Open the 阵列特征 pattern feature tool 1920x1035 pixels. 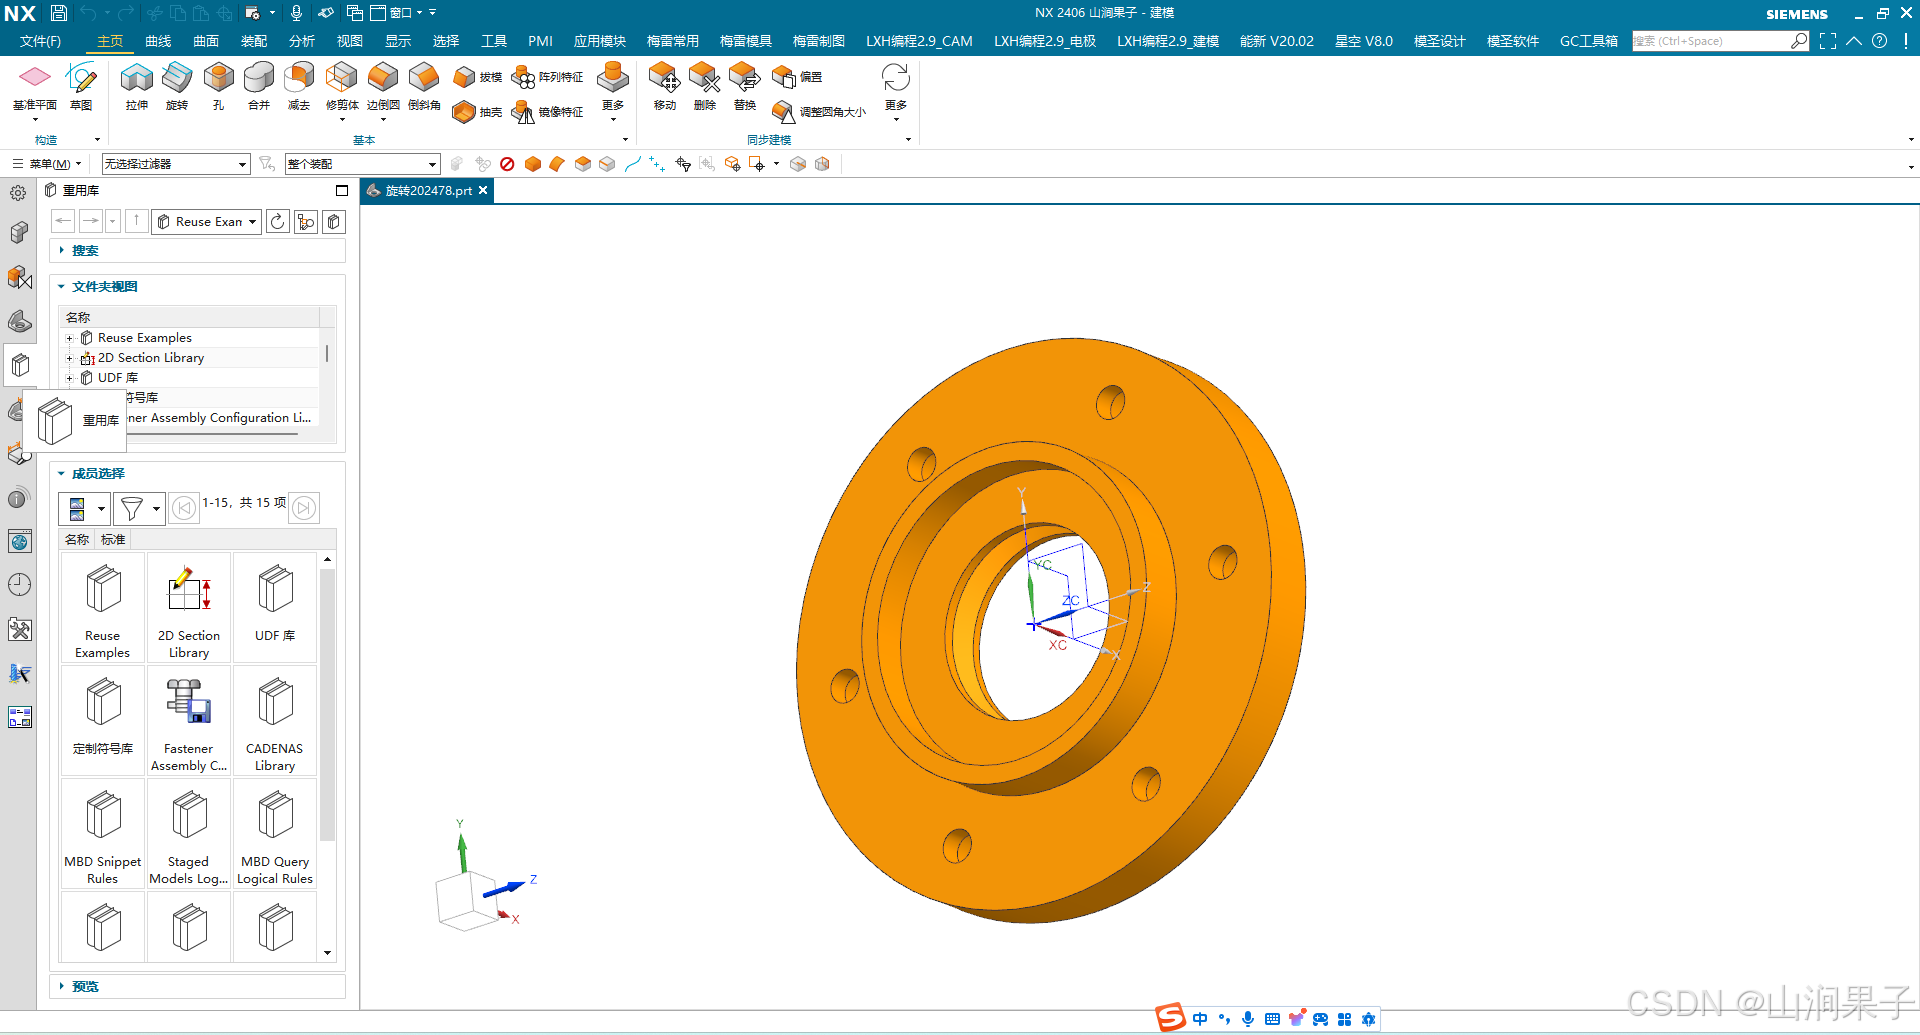pos(547,77)
